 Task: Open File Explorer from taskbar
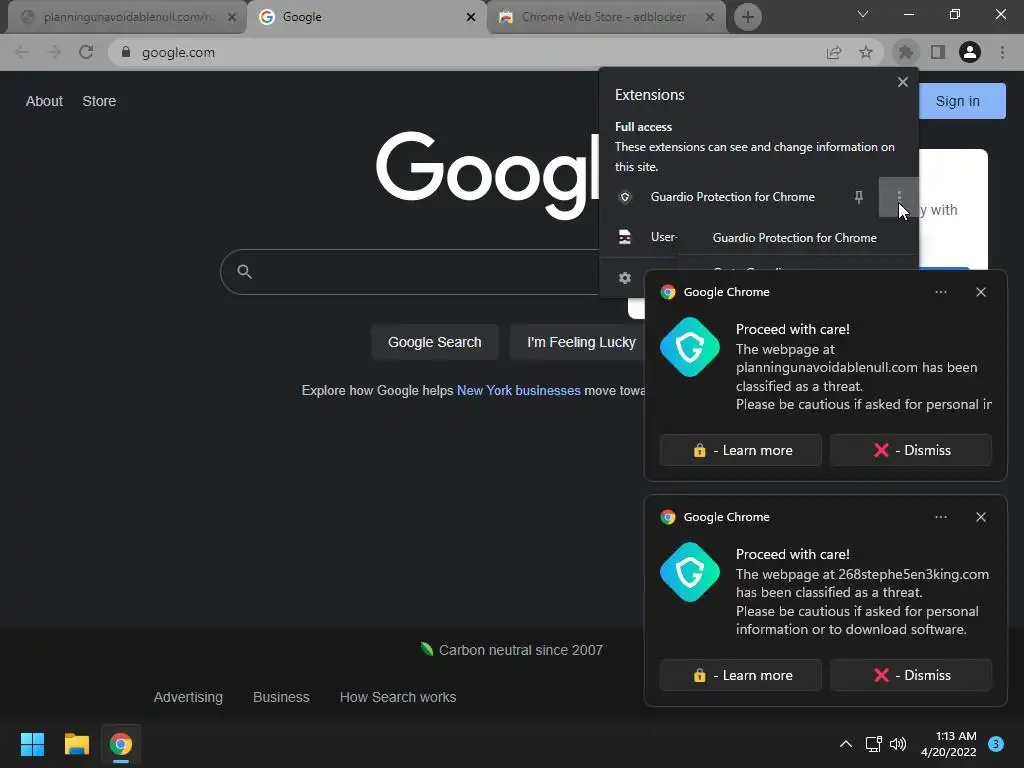76,744
